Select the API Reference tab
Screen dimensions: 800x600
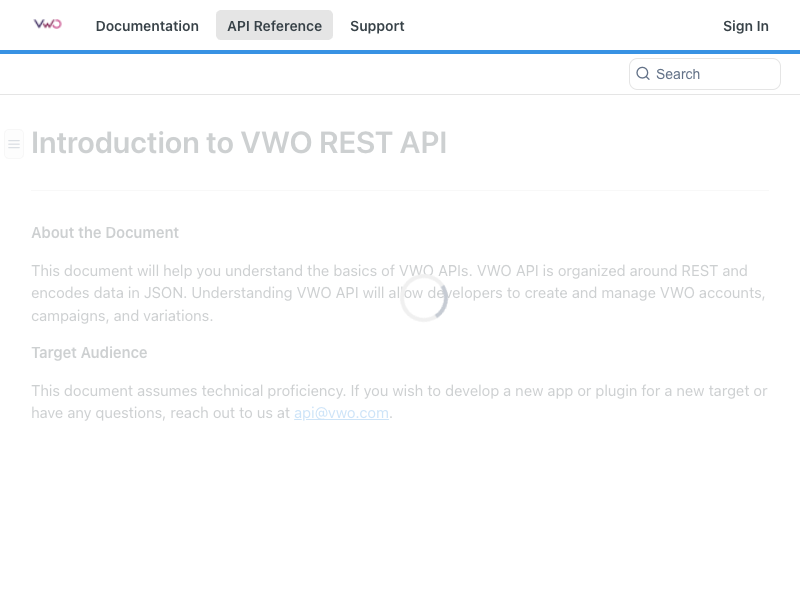click(274, 26)
